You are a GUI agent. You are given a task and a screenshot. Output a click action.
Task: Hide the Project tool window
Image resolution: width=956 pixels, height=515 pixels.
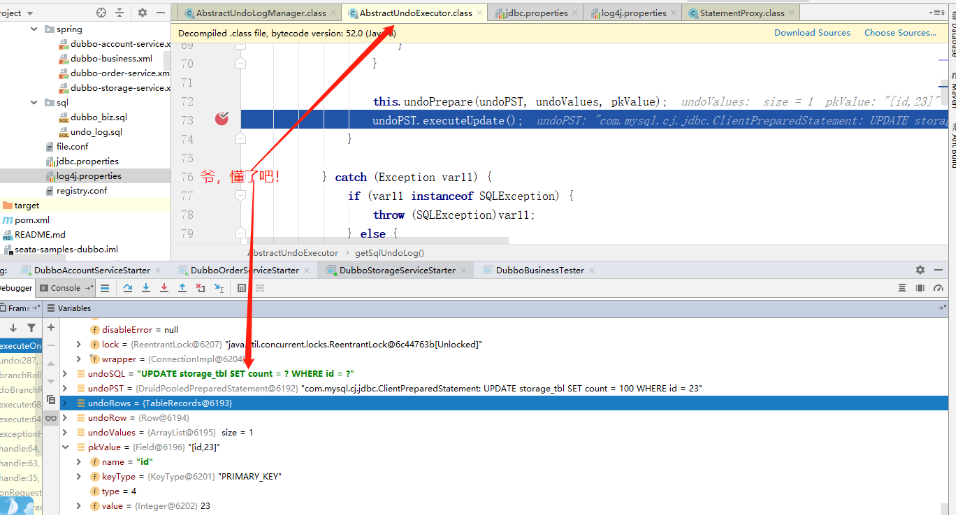(x=160, y=13)
